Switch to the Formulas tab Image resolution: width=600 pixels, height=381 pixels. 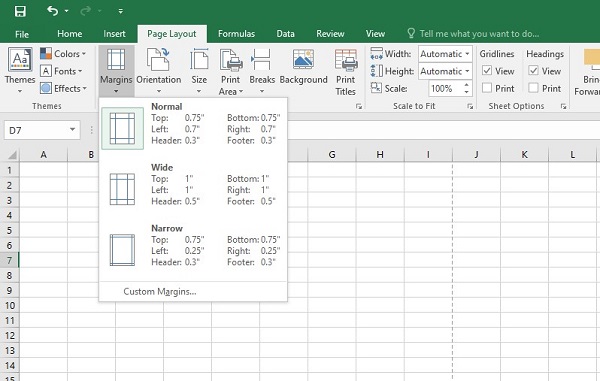[236, 34]
